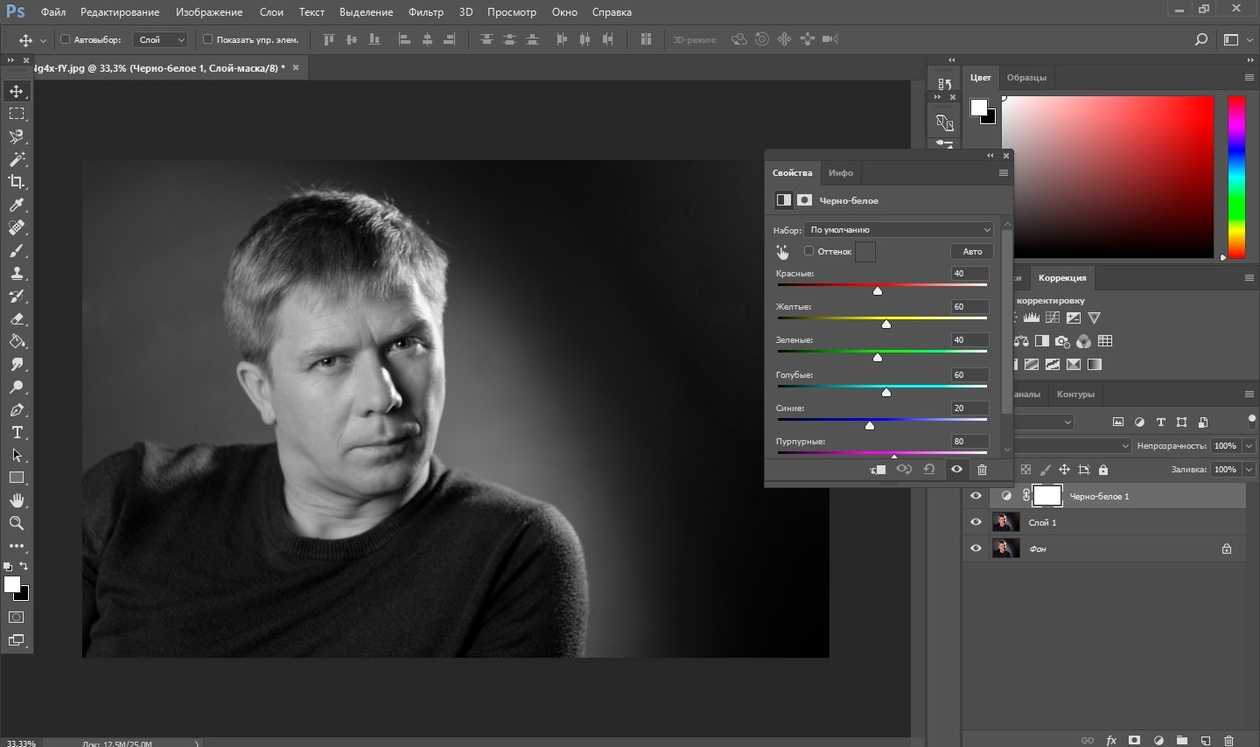Open the layer blend mode dropdown
Image resolution: width=1260 pixels, height=747 pixels.
[1070, 446]
